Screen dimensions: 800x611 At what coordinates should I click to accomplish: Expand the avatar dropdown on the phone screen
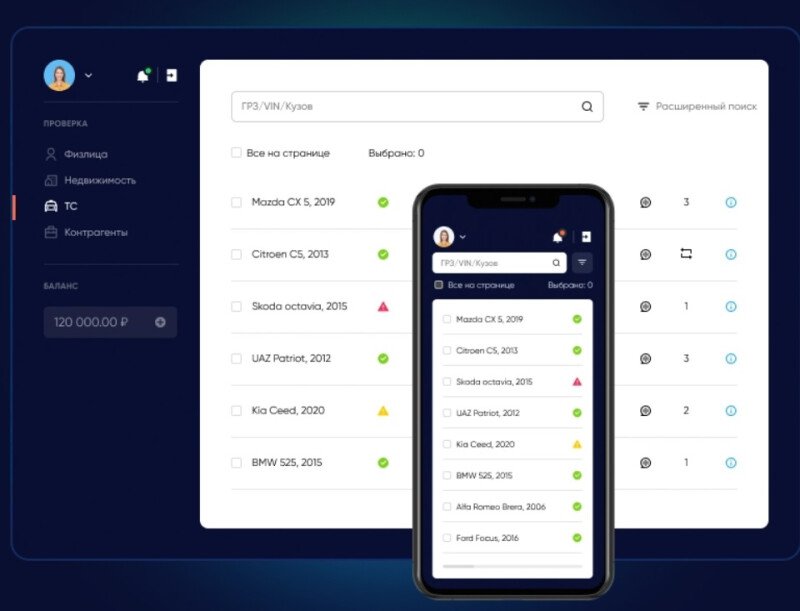pyautogui.click(x=463, y=236)
